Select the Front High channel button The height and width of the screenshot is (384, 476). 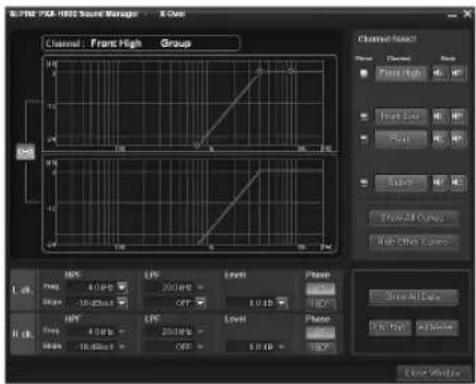[x=401, y=73]
